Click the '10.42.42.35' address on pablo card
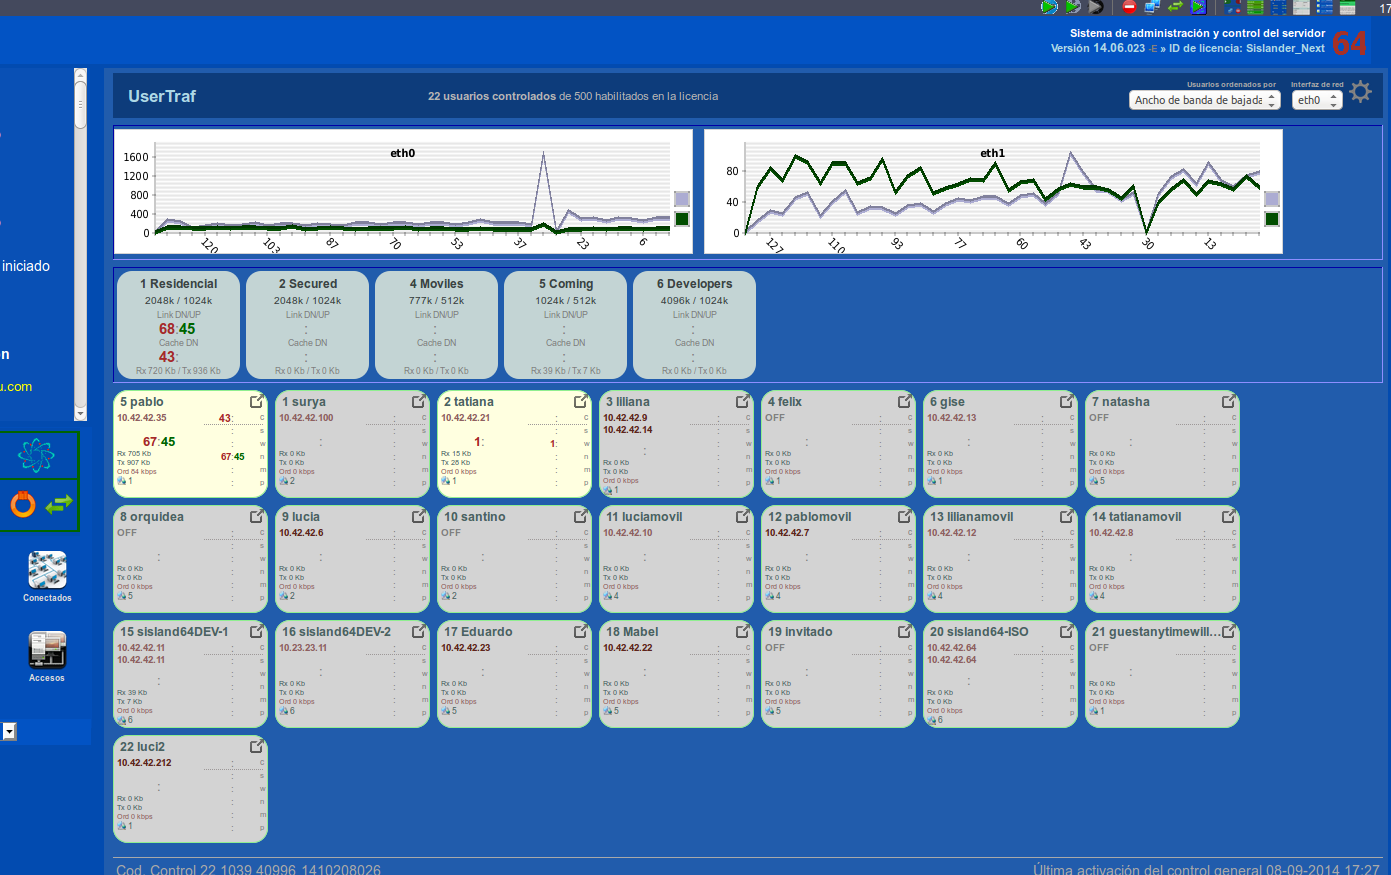 click(142, 418)
